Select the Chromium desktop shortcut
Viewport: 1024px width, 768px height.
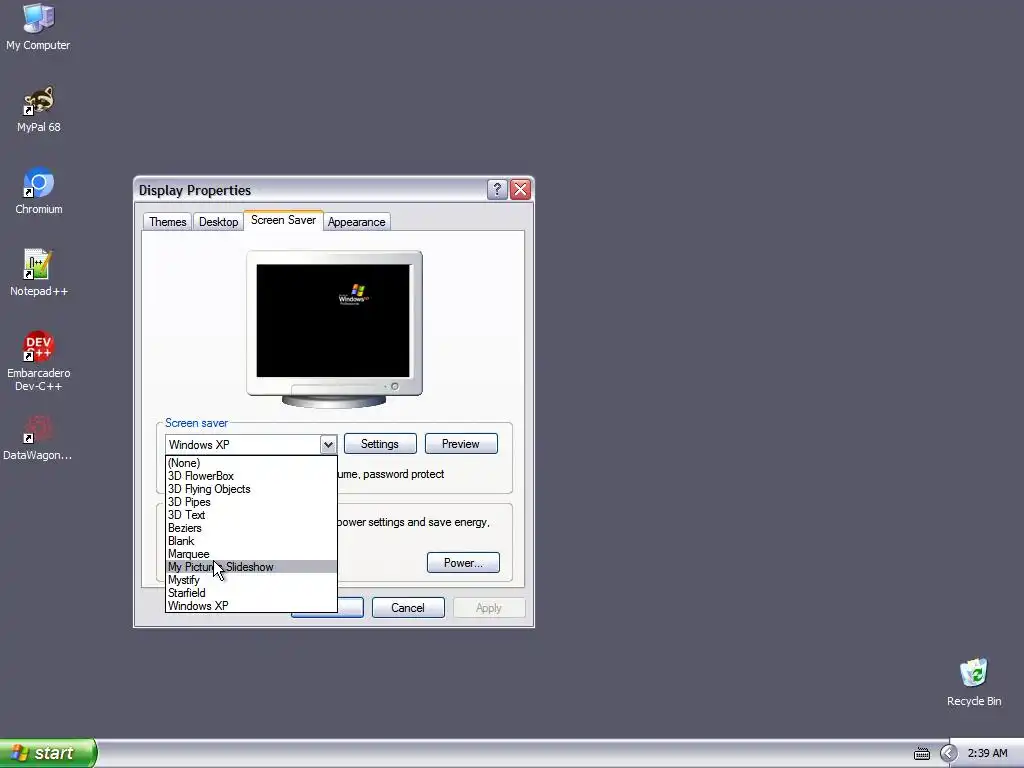point(39,191)
